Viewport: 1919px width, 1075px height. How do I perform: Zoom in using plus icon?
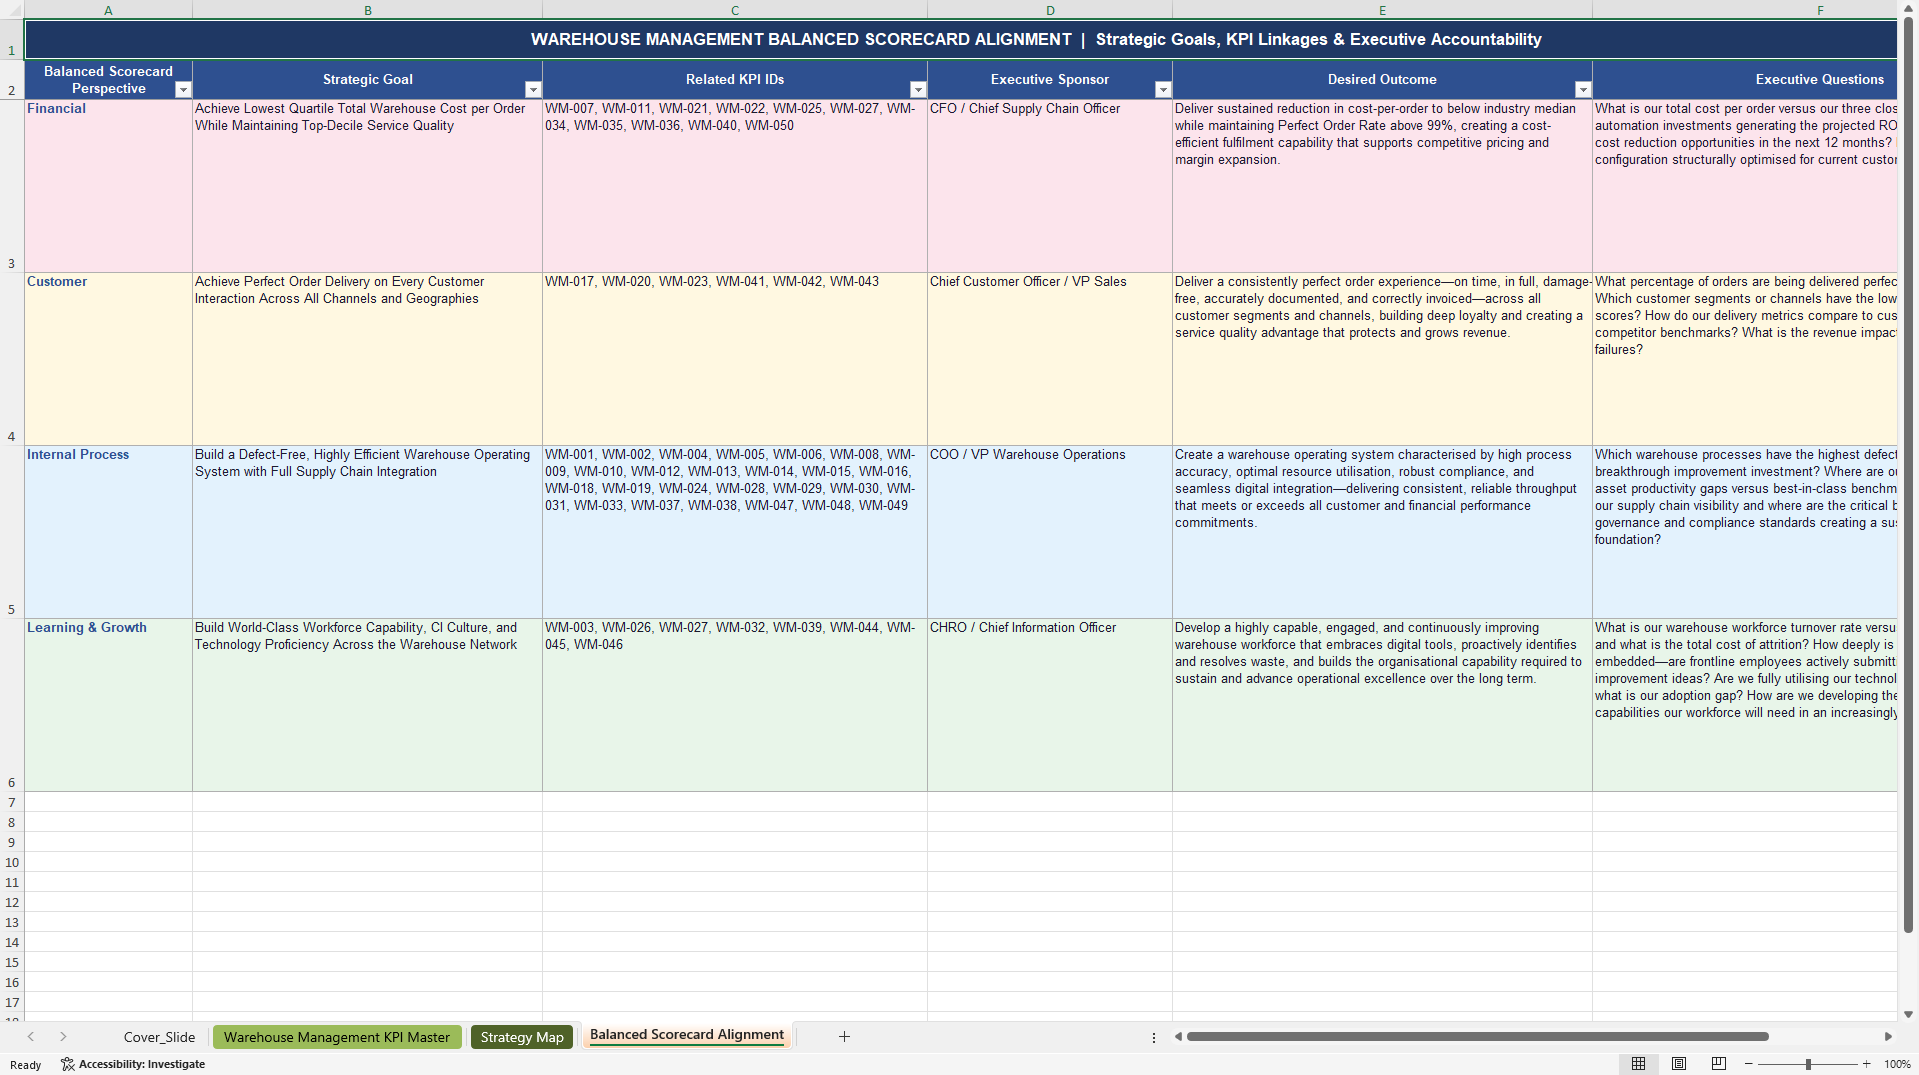pos(1866,1064)
